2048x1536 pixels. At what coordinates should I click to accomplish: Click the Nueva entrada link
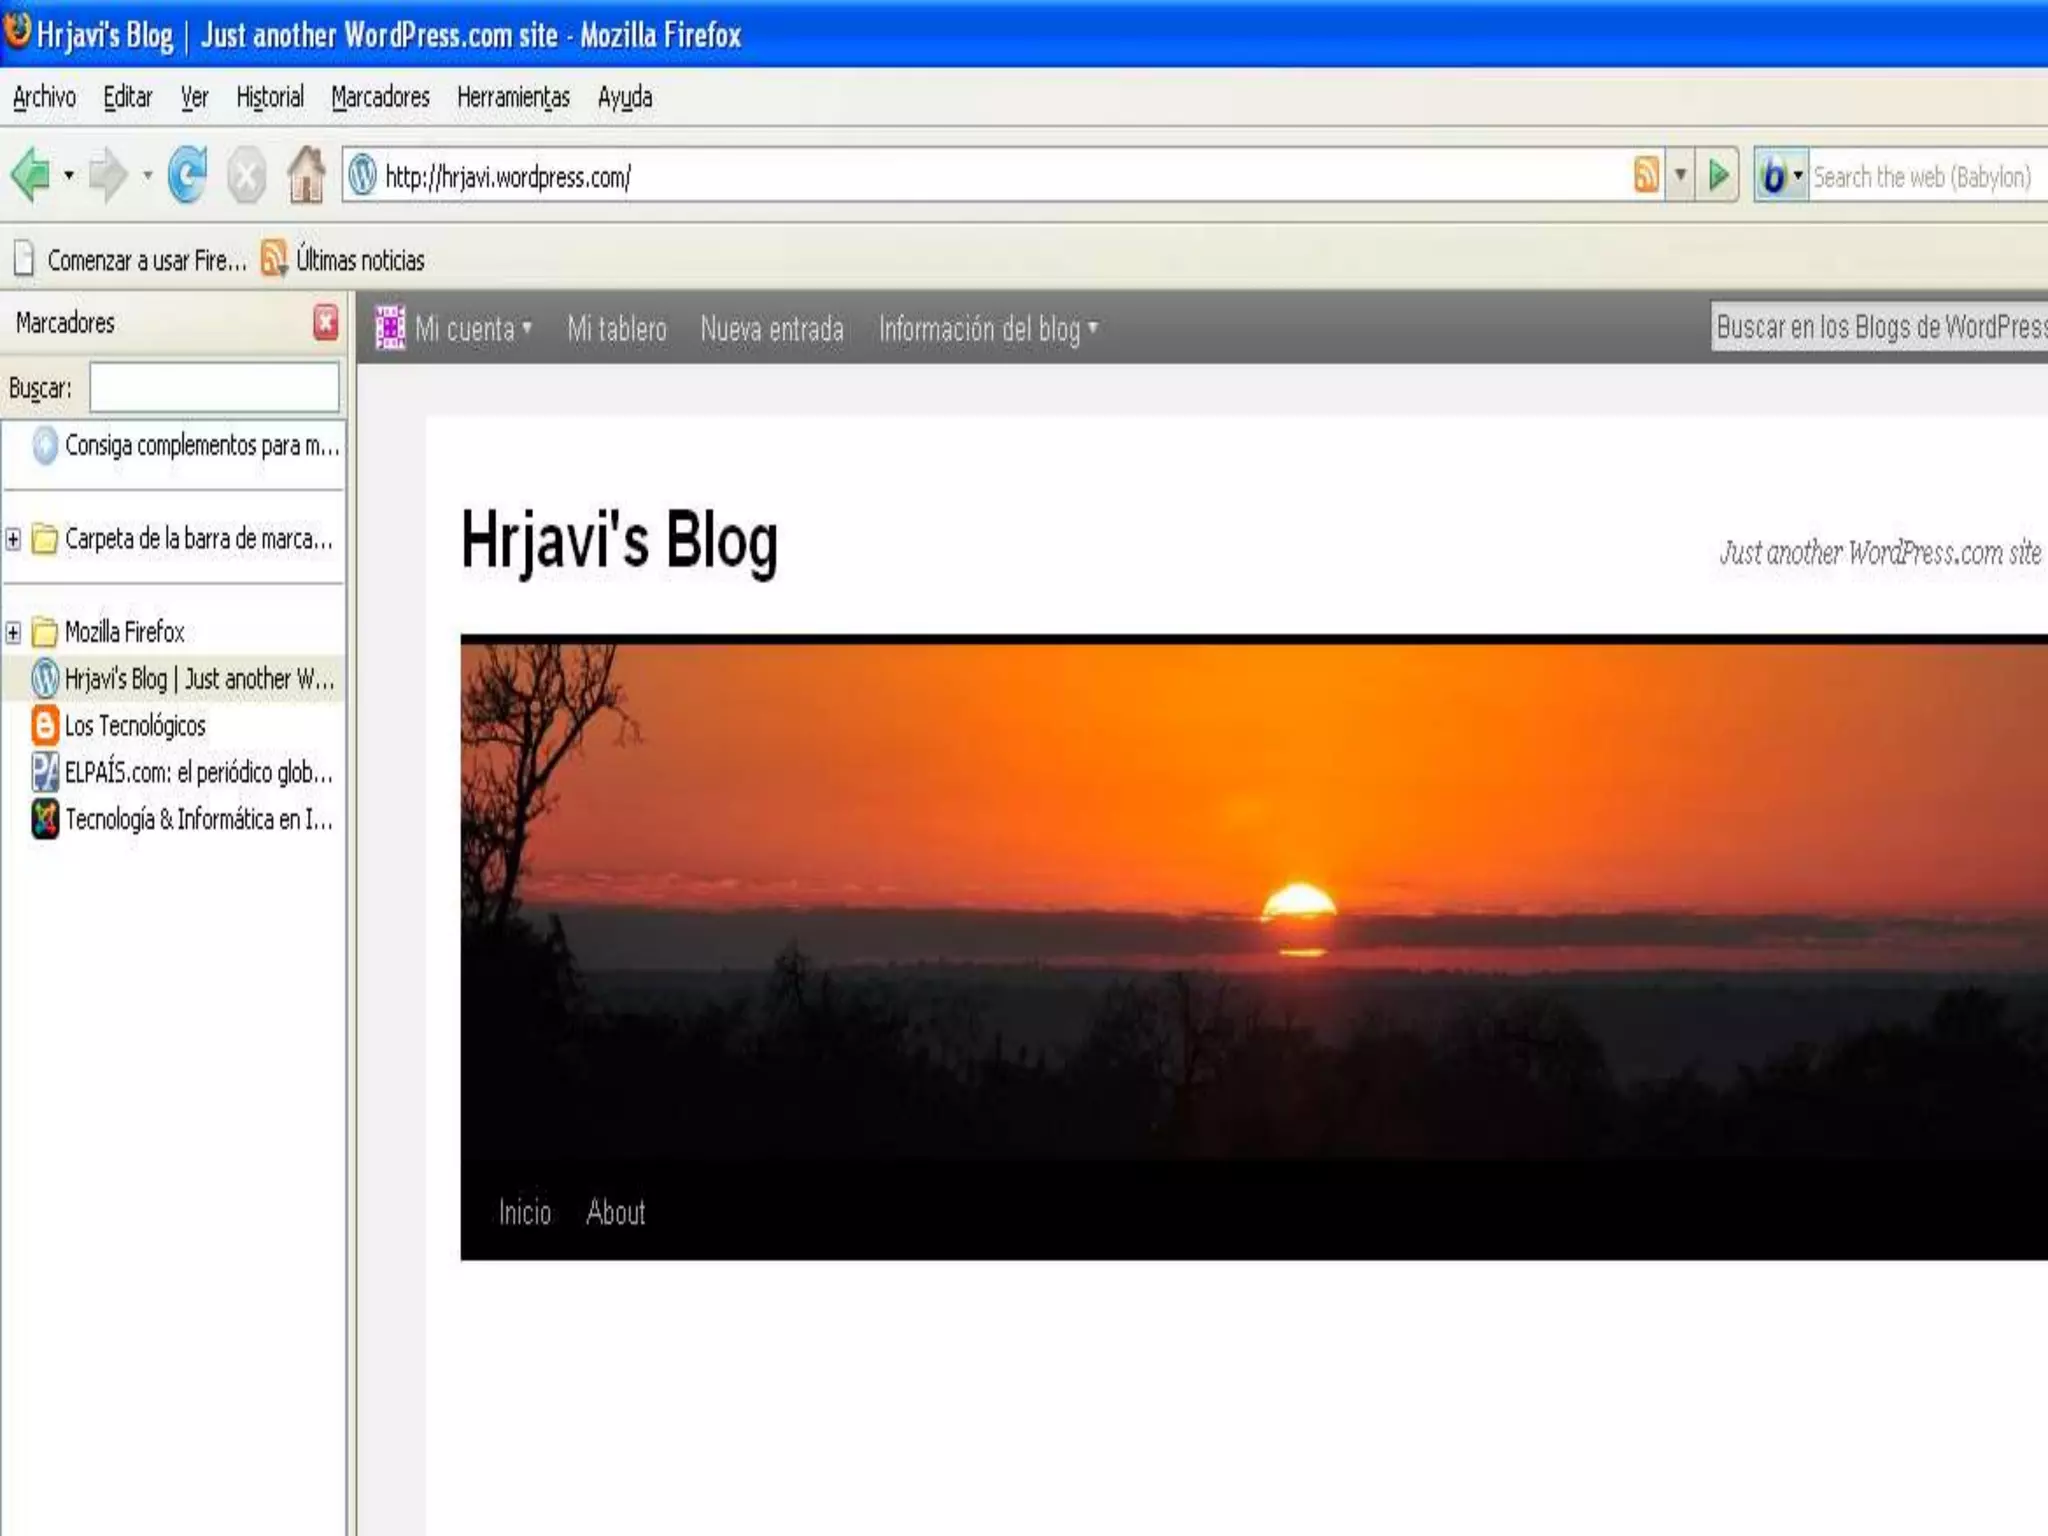point(772,329)
